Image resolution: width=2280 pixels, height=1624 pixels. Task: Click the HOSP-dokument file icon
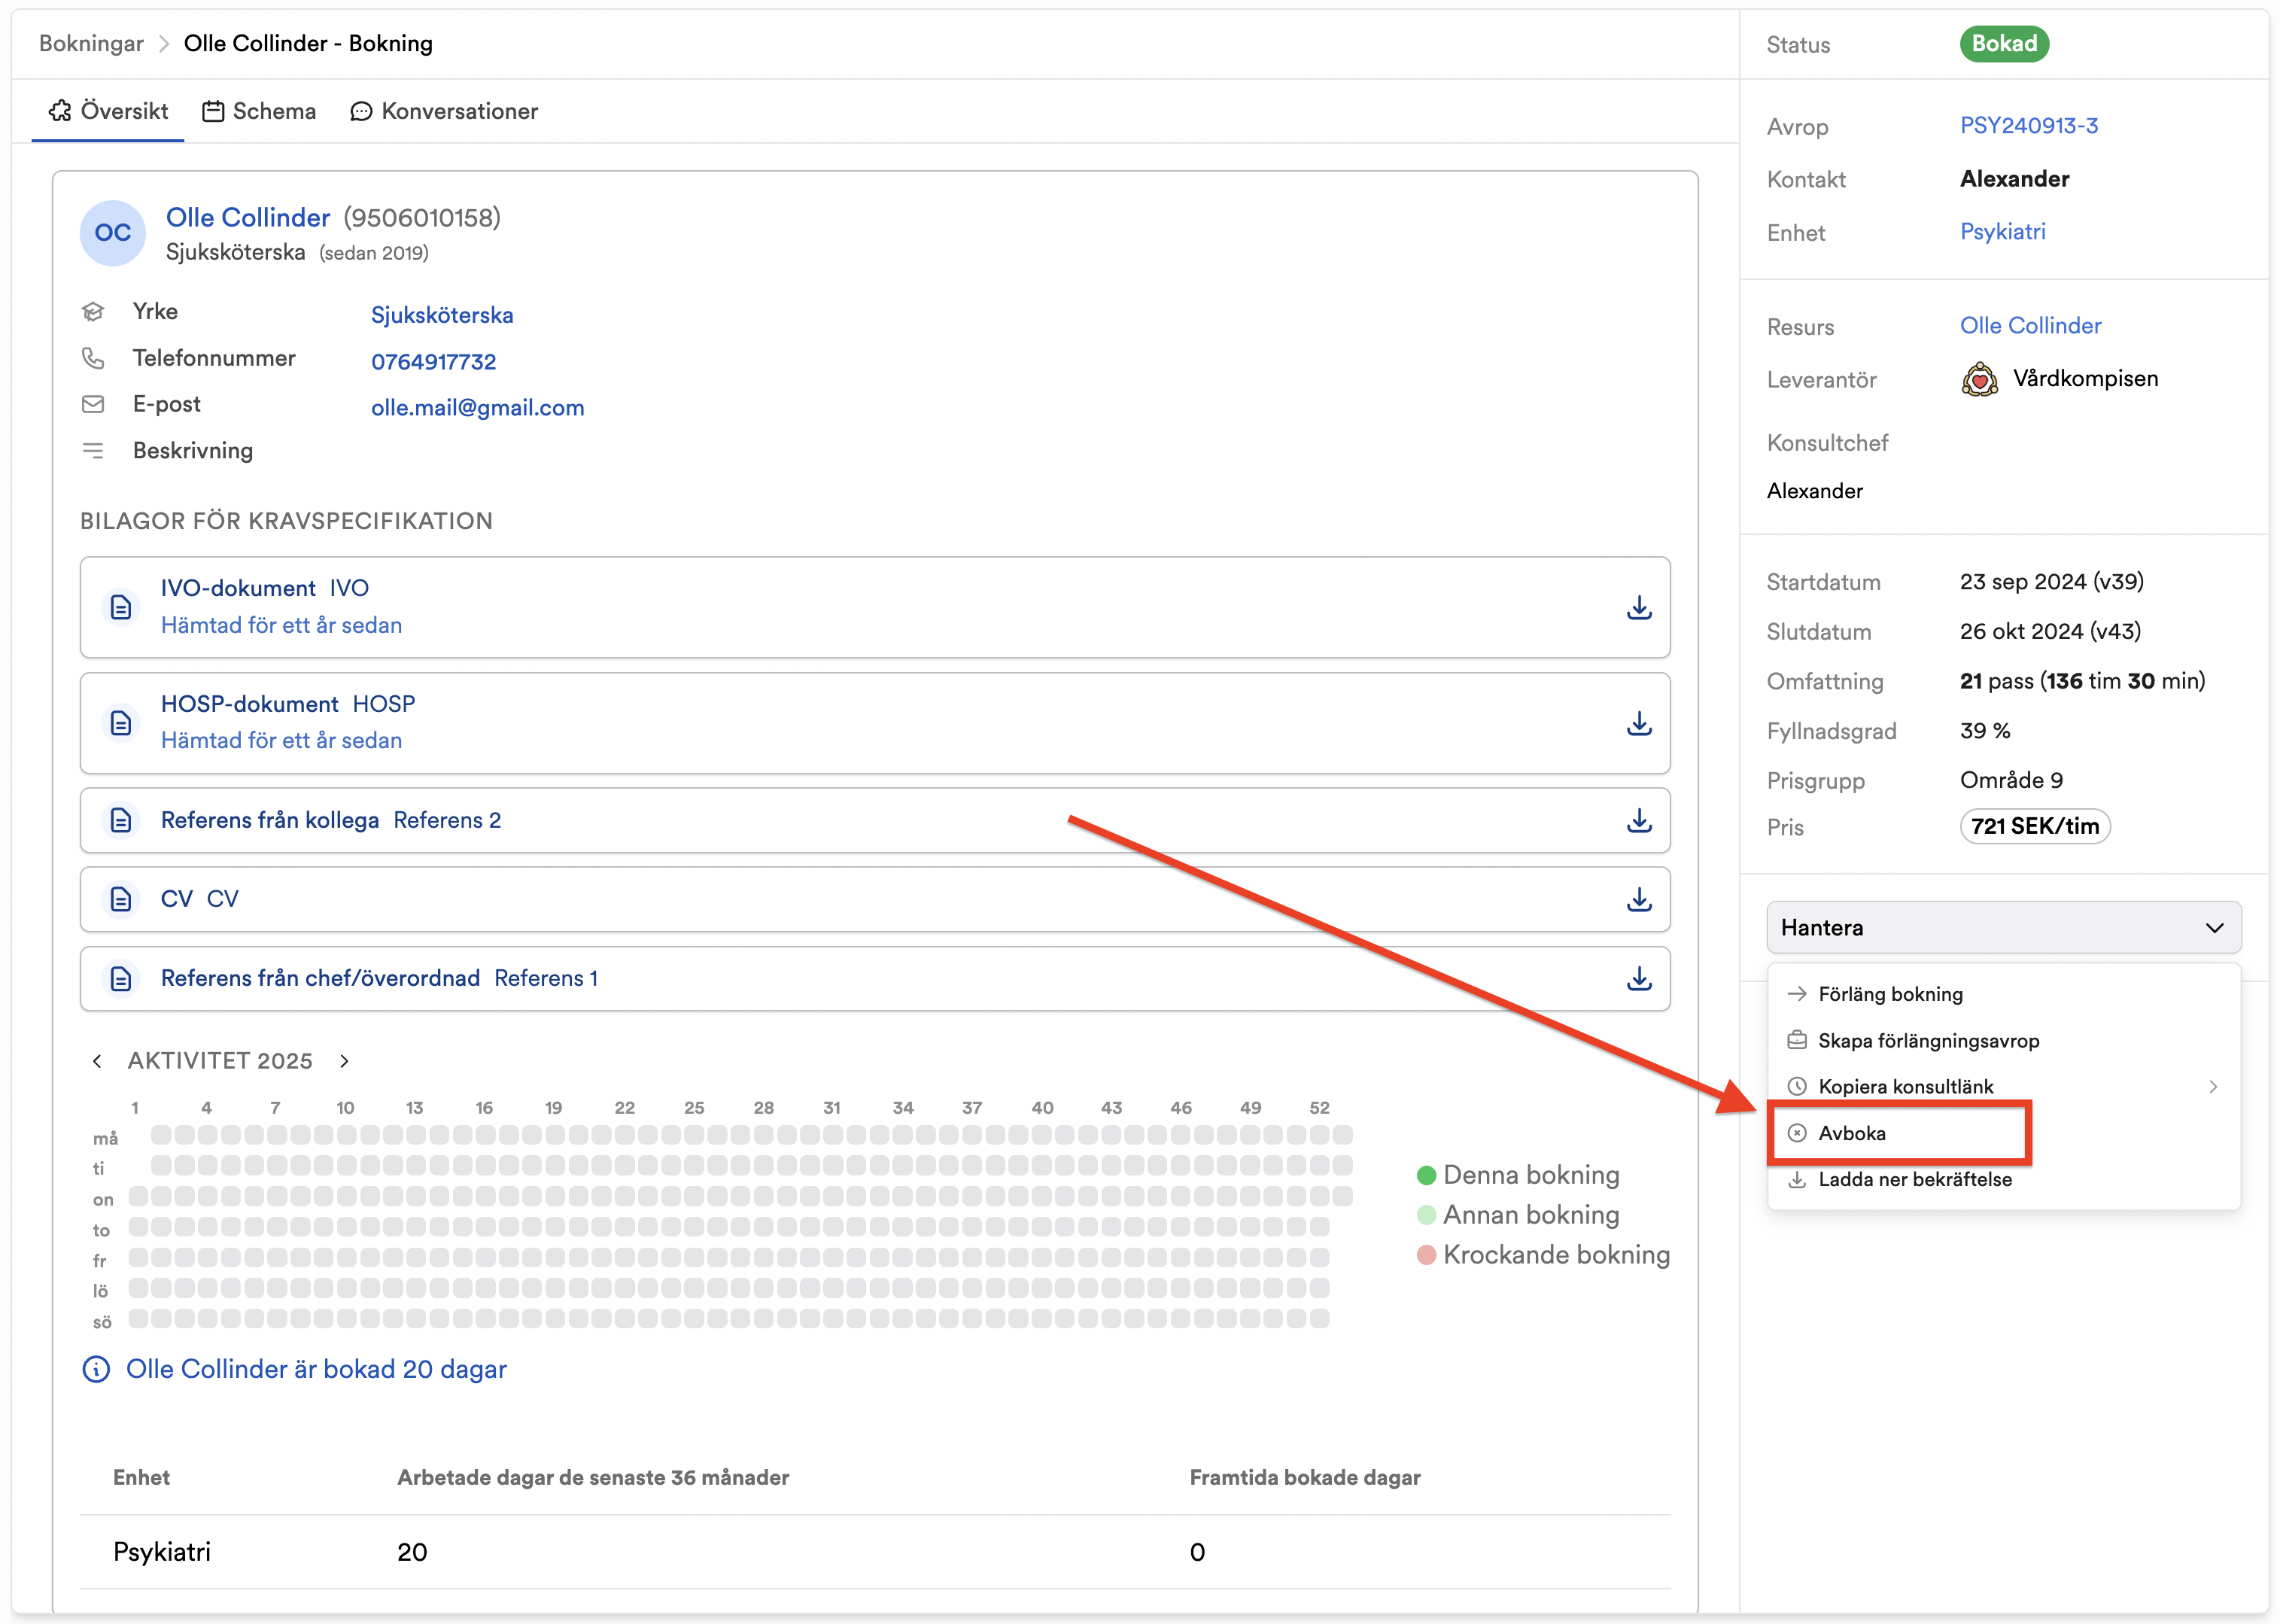[121, 723]
